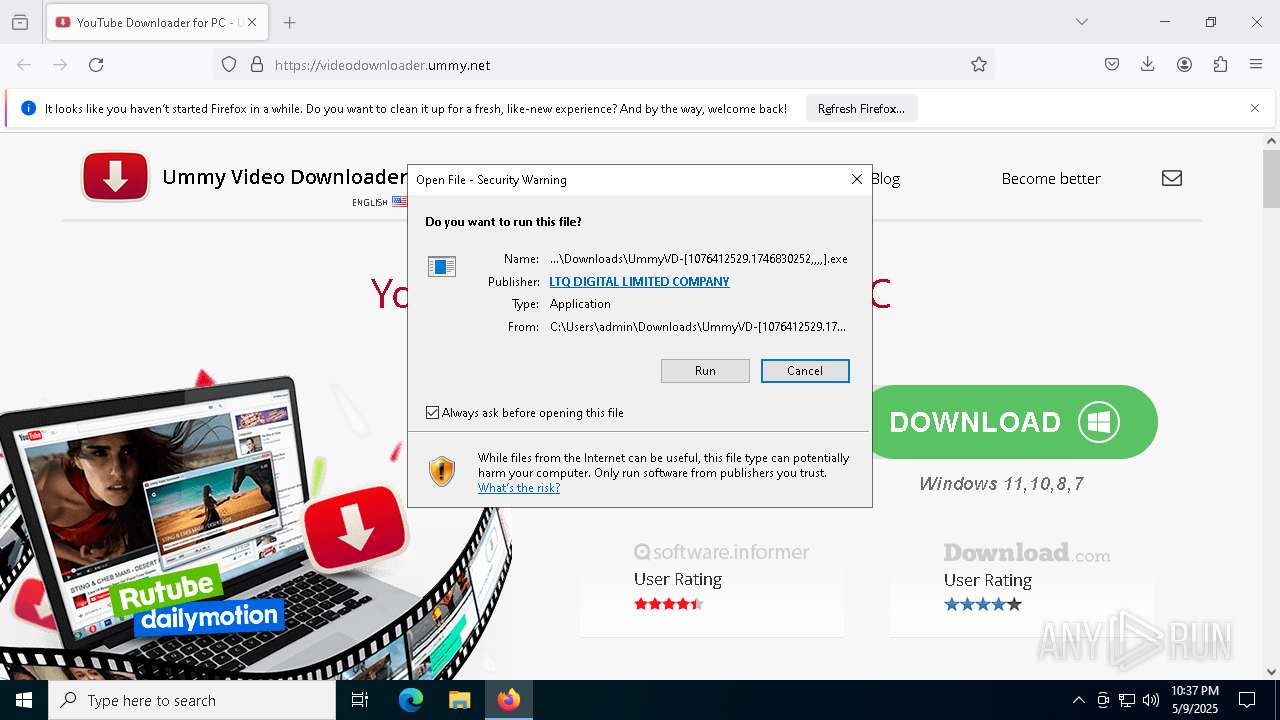
Task: Dismiss the Firefox notification bar
Action: pos(1255,108)
